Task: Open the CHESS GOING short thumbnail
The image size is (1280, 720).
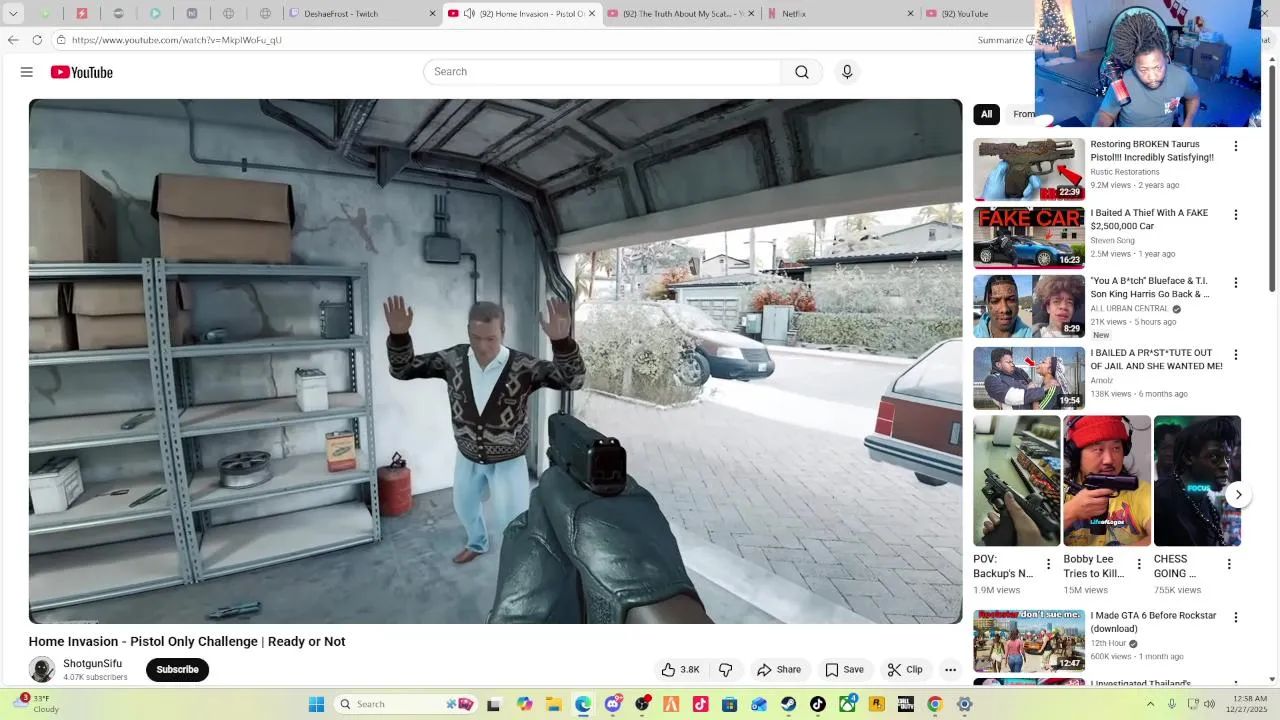Action: [x=1197, y=481]
